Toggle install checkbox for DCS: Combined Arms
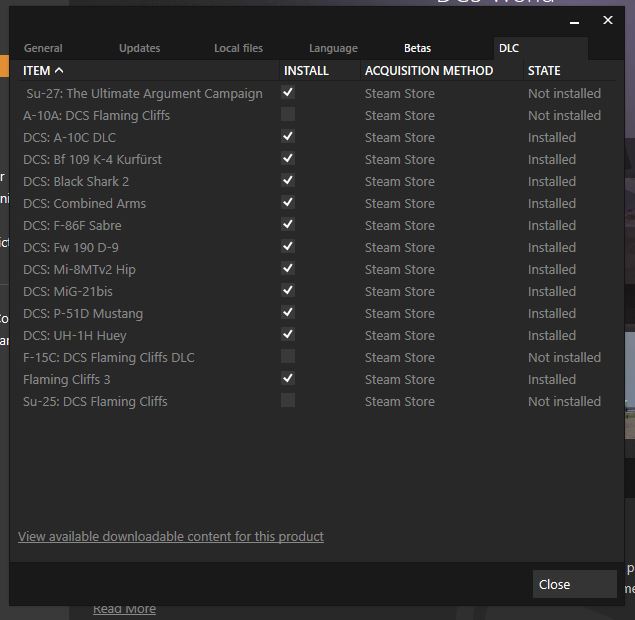This screenshot has height=620, width=635. pos(288,202)
